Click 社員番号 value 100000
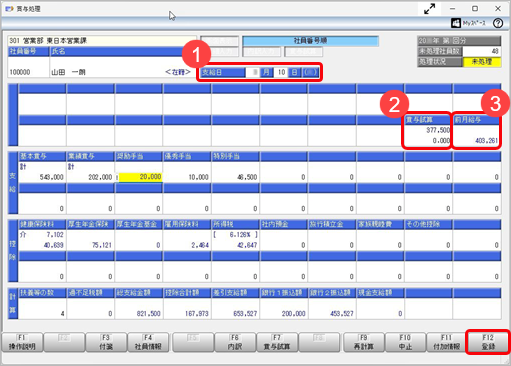The image size is (511, 366). [20, 72]
